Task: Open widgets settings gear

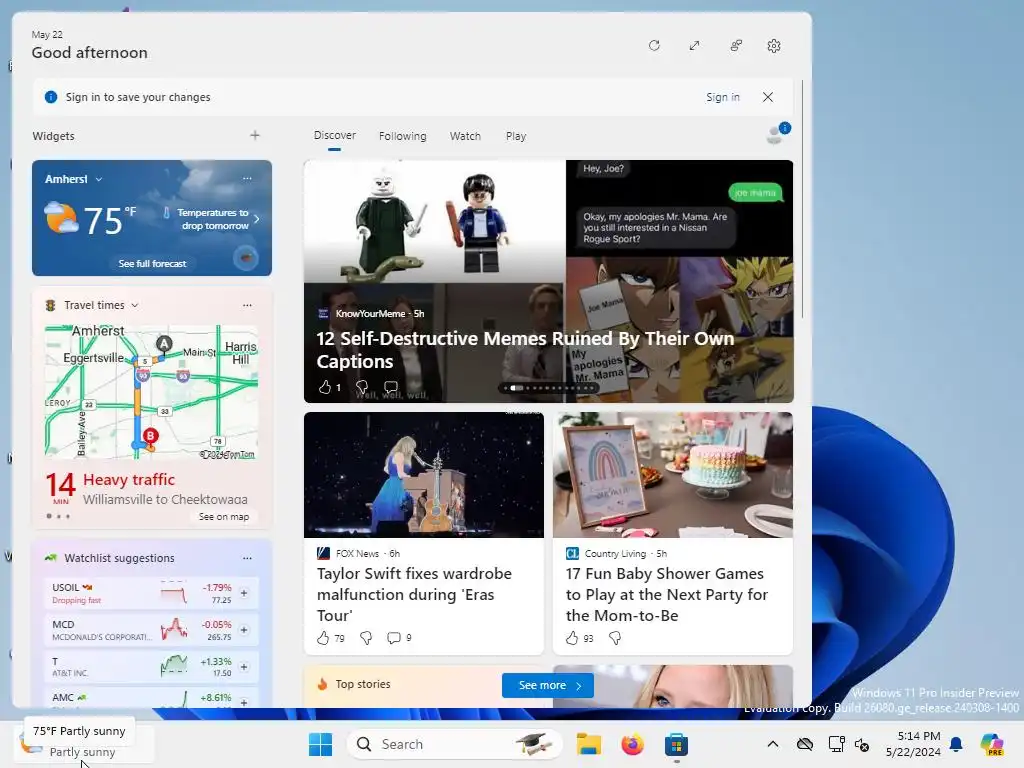Action: pyautogui.click(x=774, y=46)
